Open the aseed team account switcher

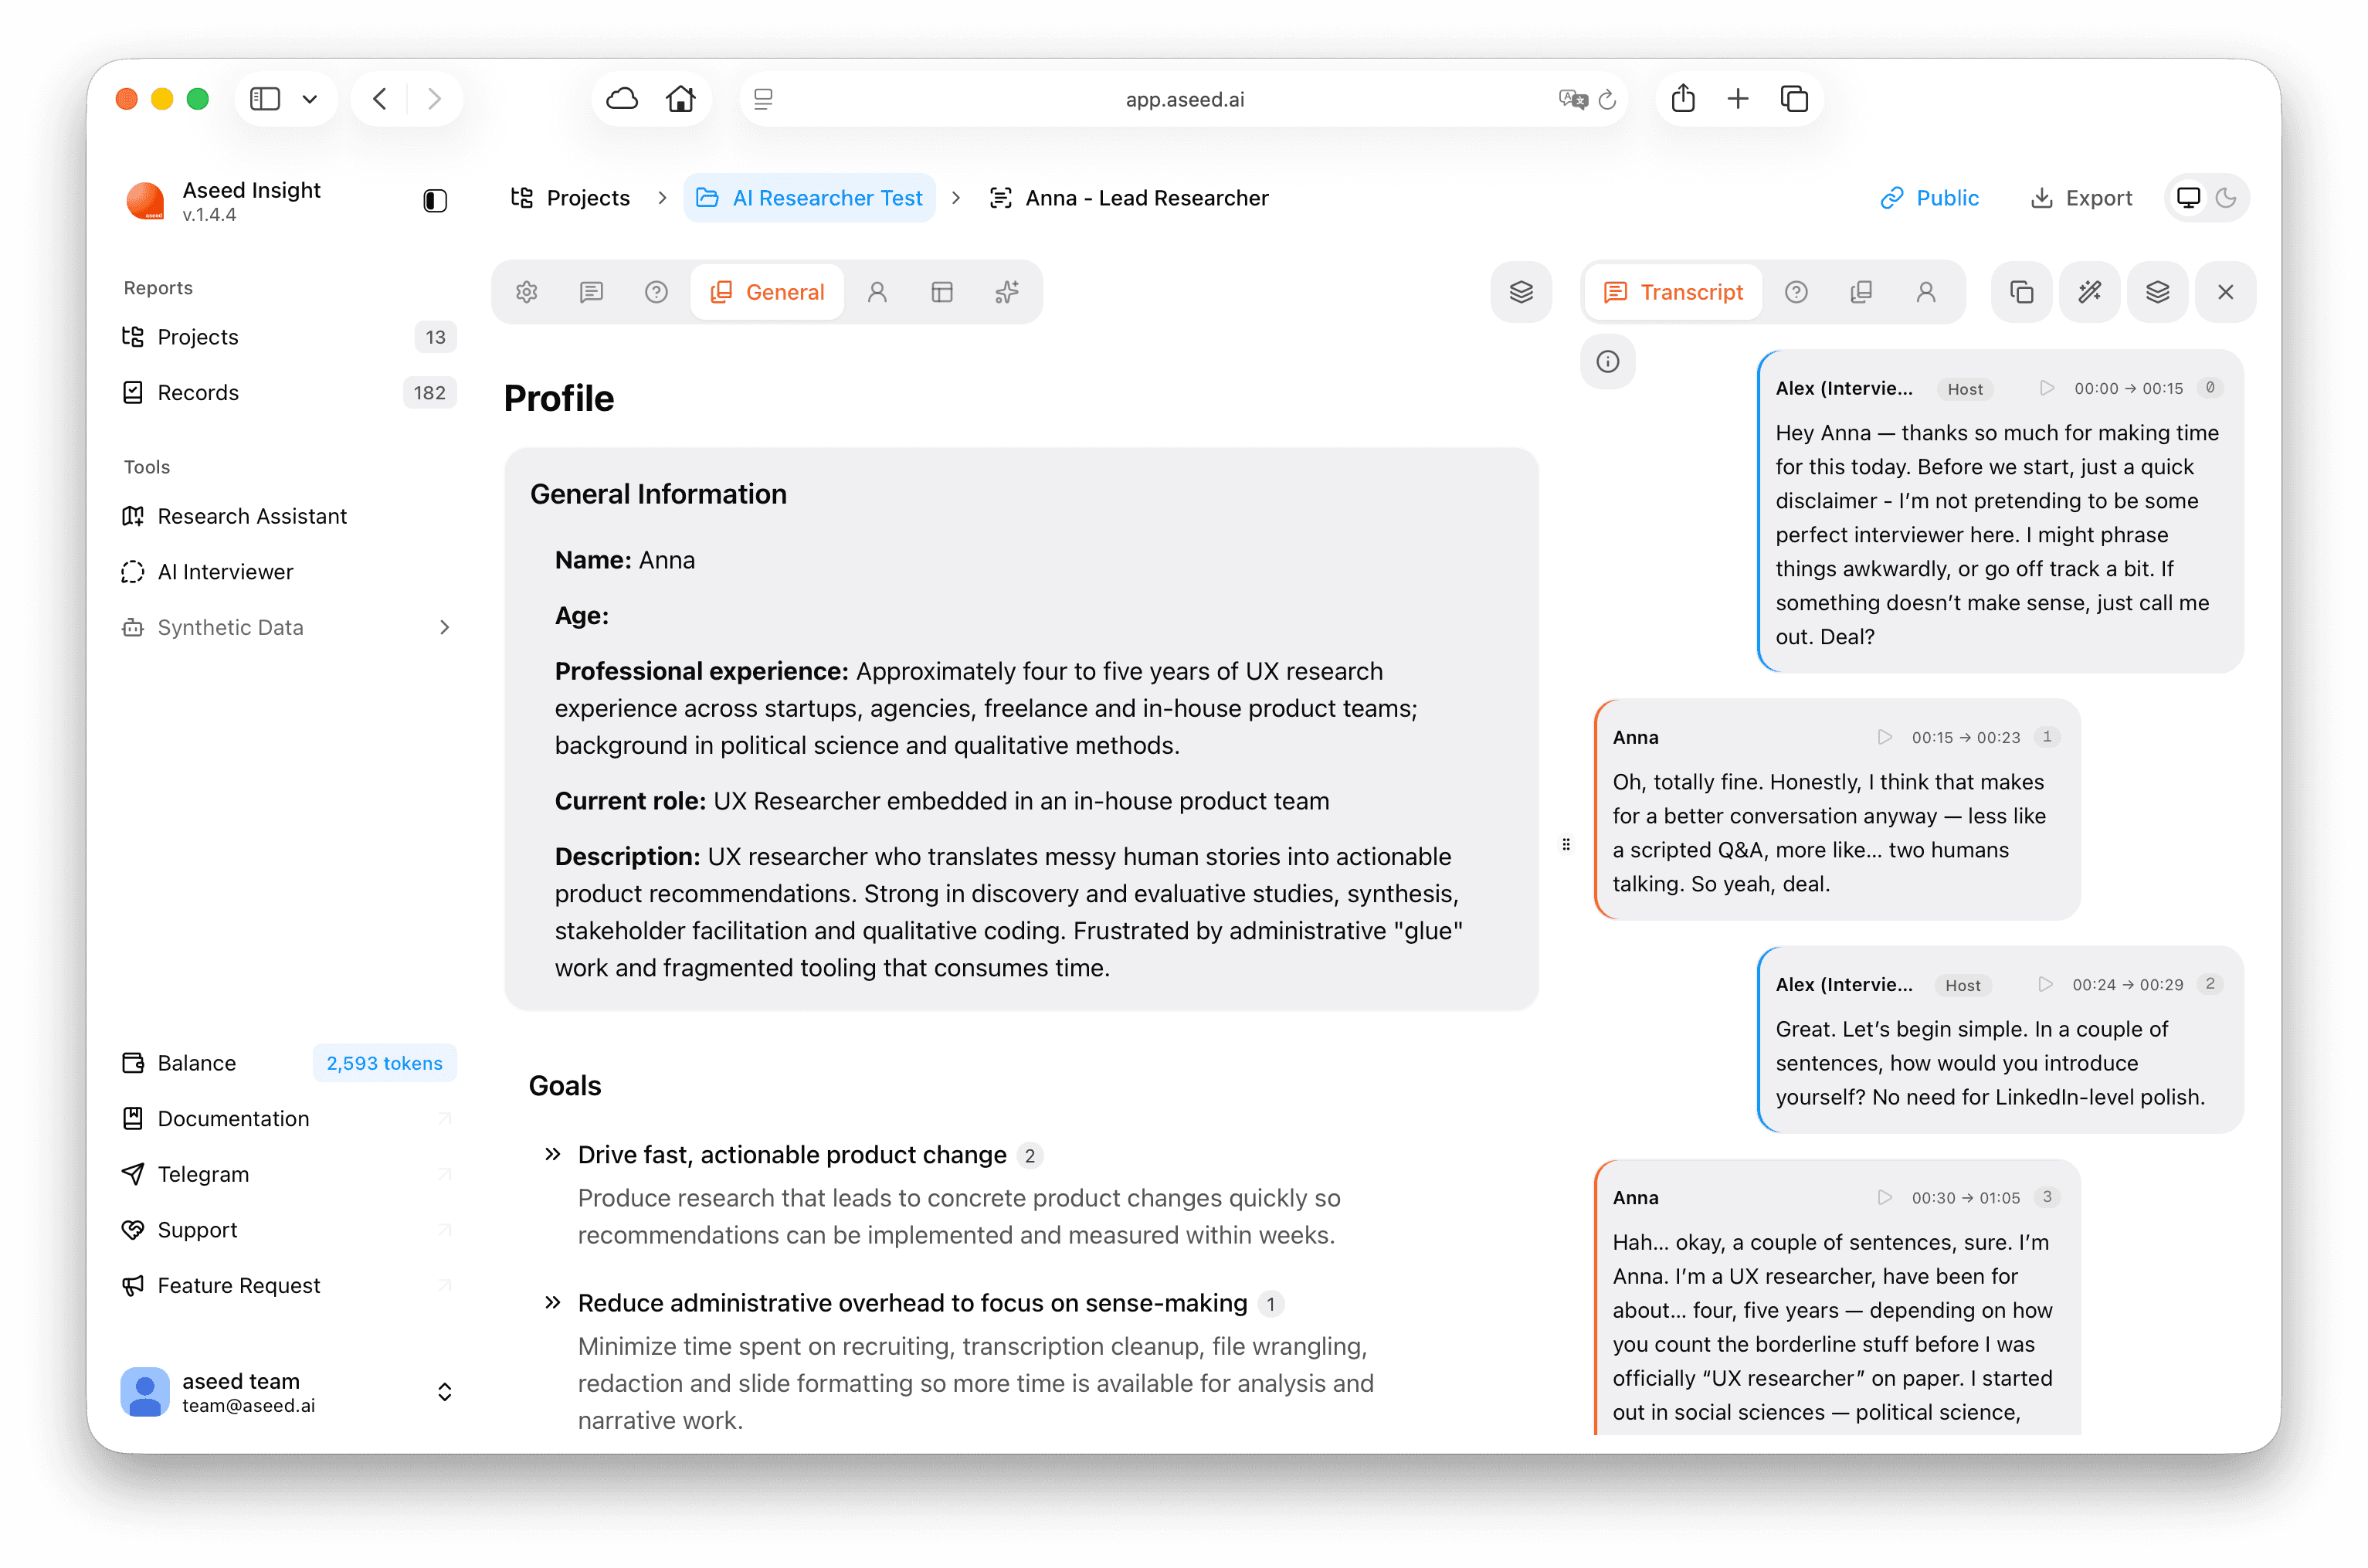point(444,1391)
